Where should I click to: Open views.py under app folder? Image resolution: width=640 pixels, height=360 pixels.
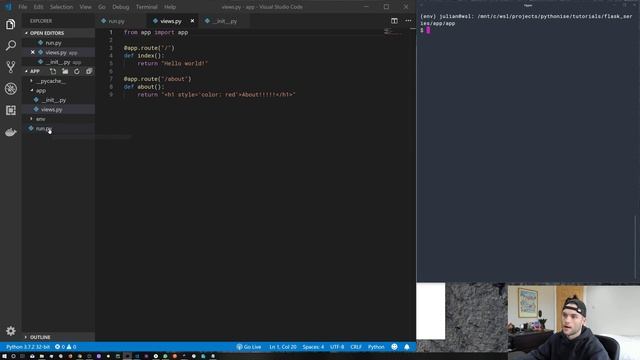pos(58,109)
